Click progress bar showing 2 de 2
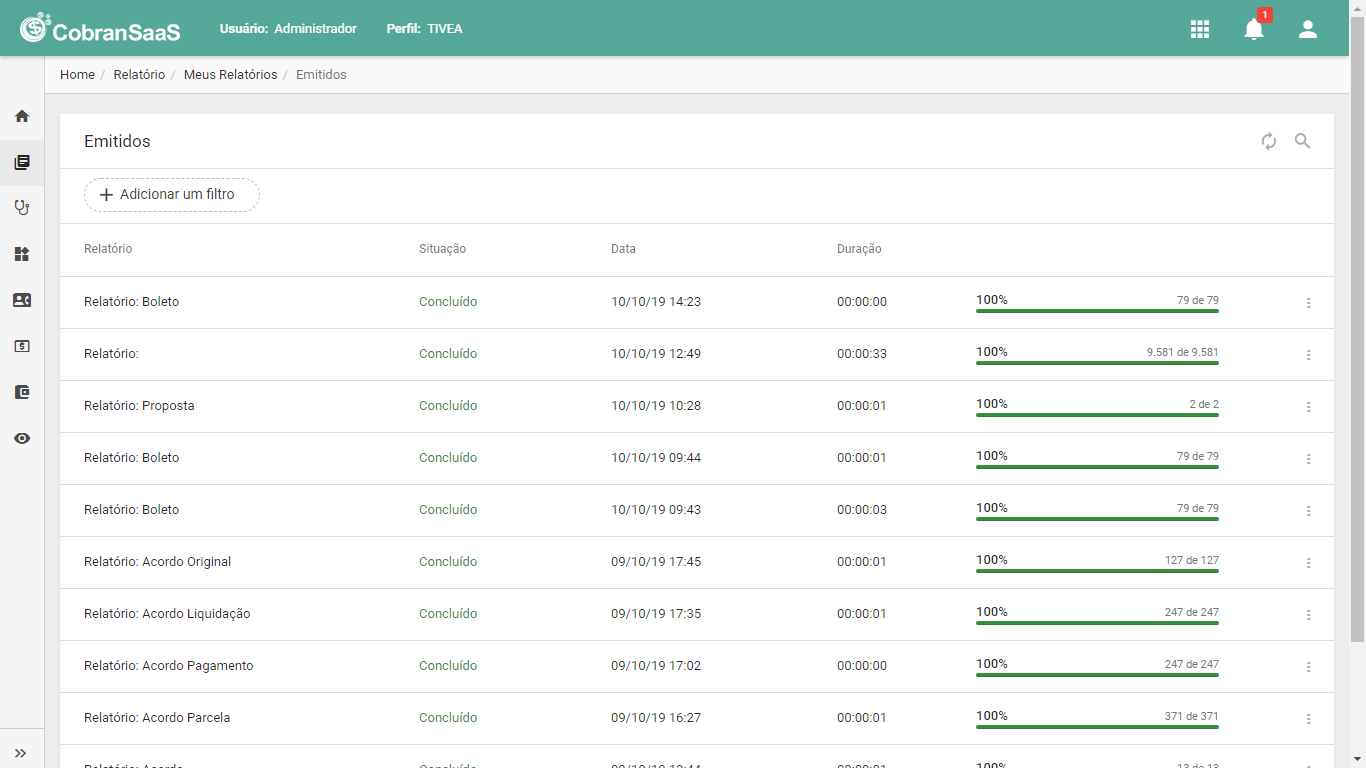Viewport: 1366px width, 768px height. [1097, 415]
